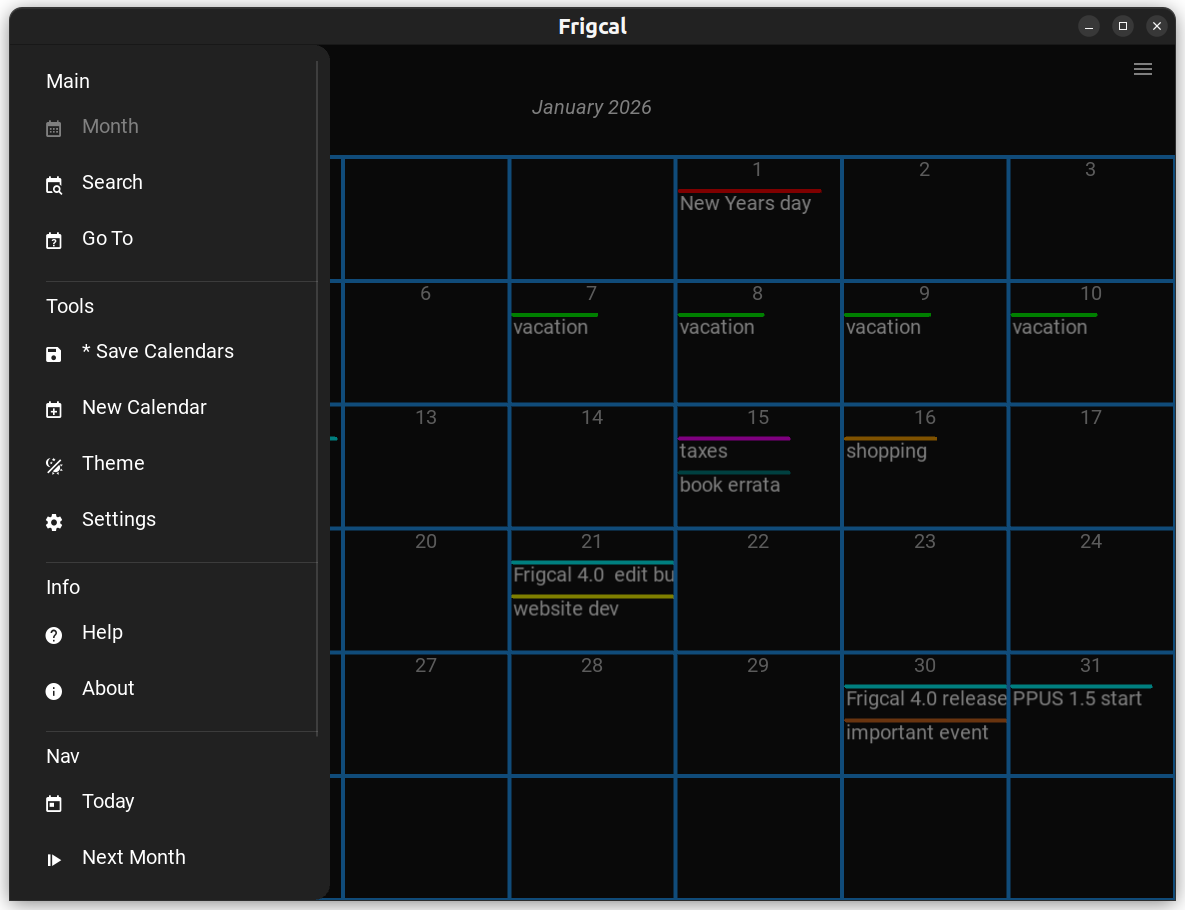
Task: Open the taxes event on the 15th
Action: point(704,451)
